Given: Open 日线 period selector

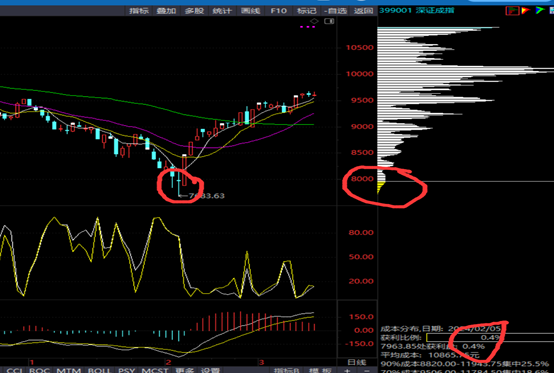Looking at the screenshot, I should click(x=357, y=362).
